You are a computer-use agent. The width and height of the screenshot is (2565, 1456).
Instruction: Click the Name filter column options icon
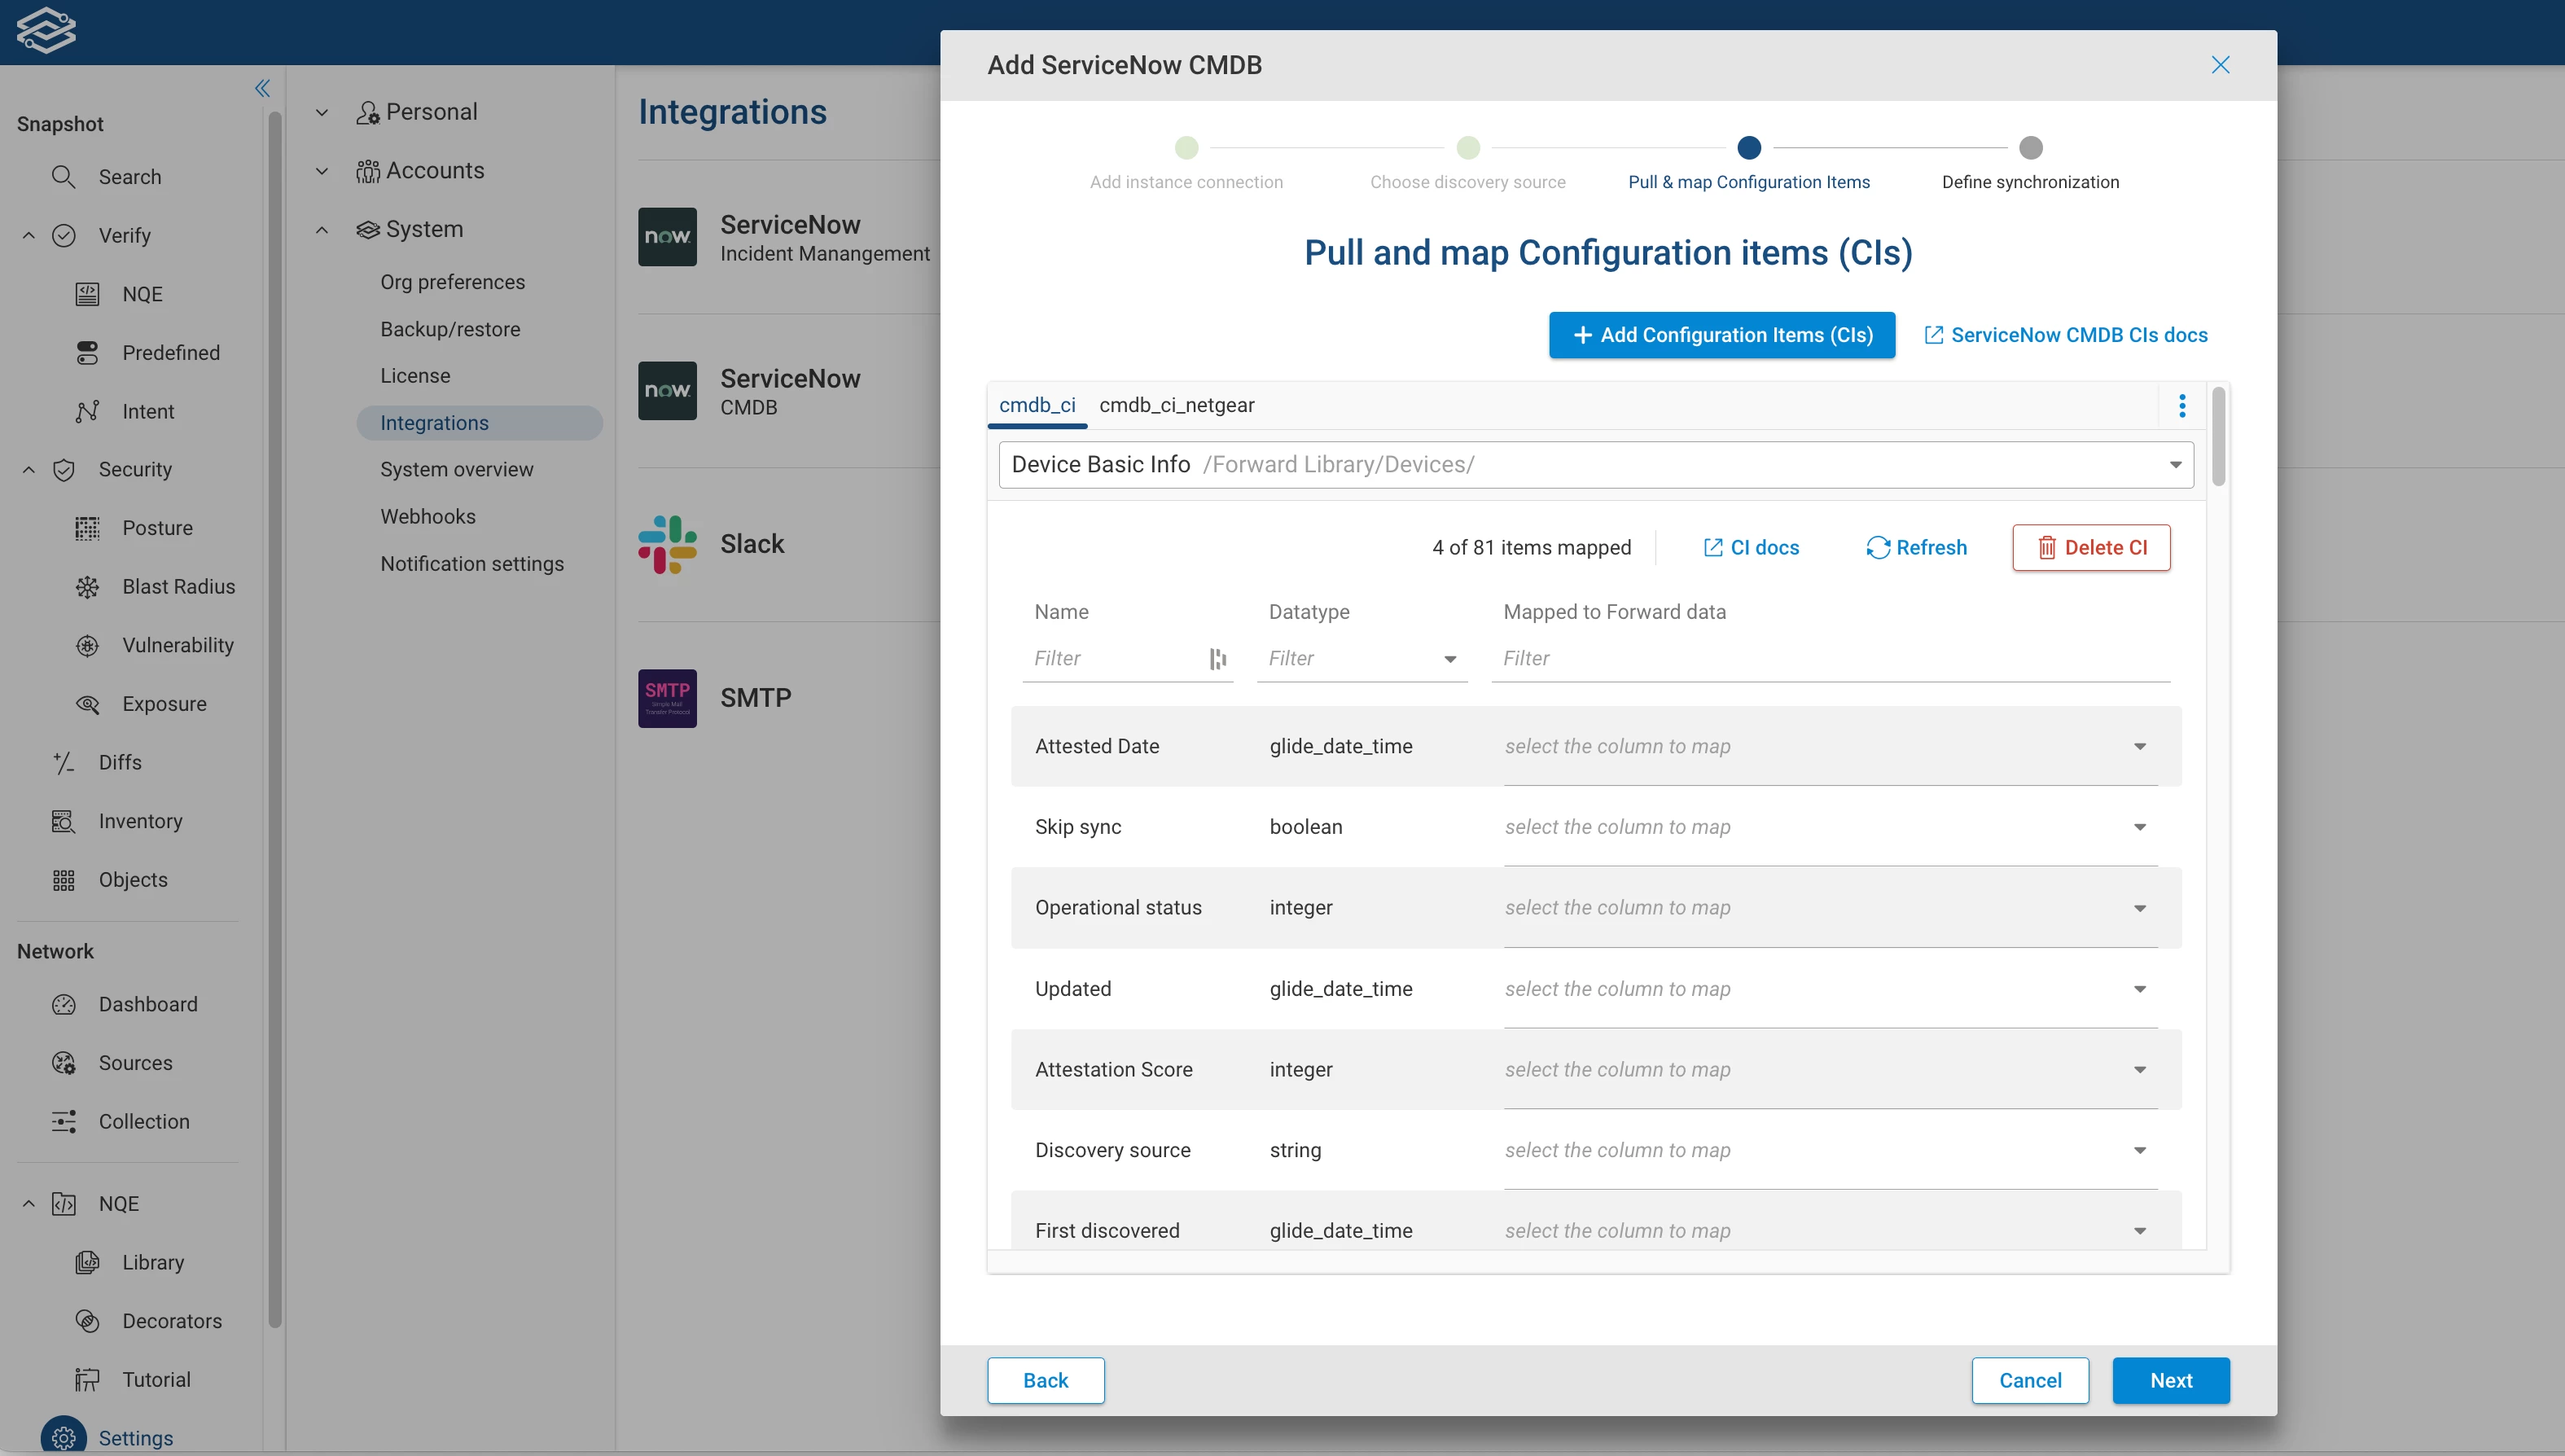[1217, 659]
